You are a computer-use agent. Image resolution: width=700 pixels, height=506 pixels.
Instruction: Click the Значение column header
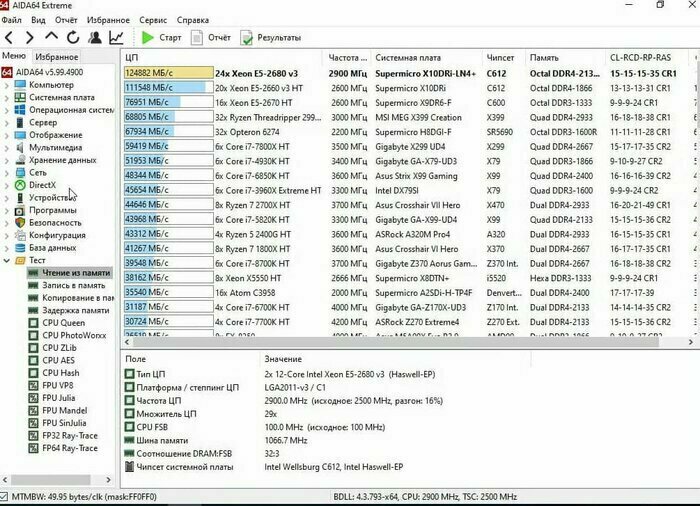point(395,359)
